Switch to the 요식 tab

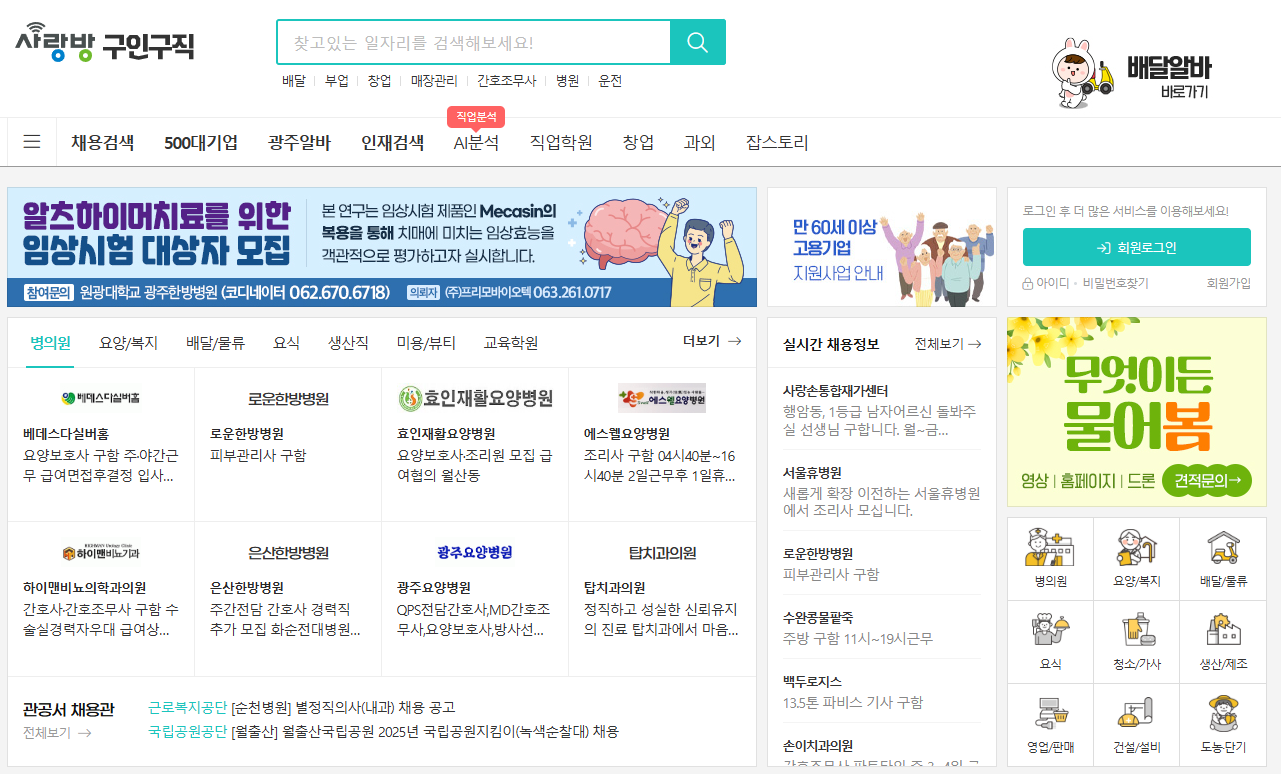coord(286,343)
